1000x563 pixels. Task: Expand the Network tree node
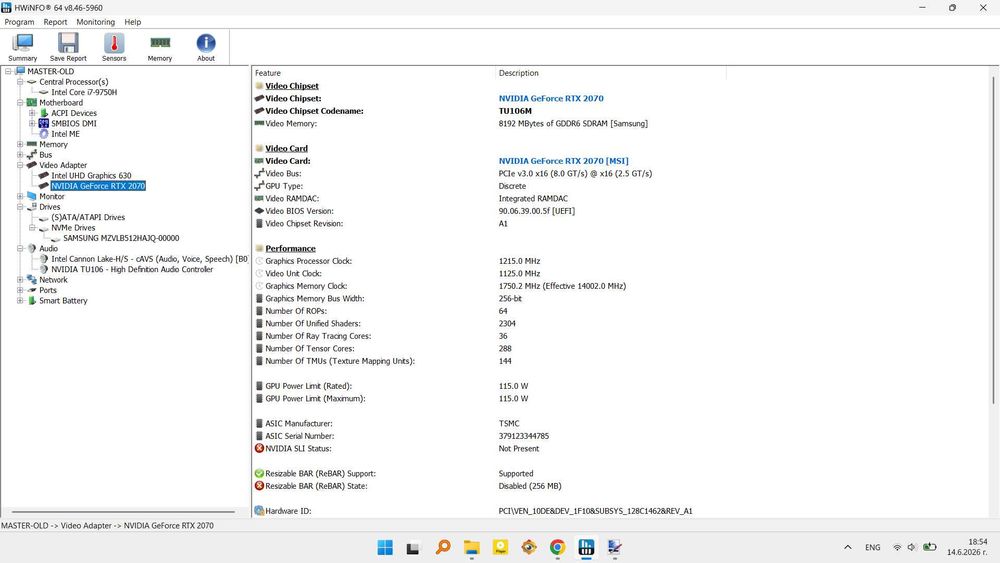[20, 280]
